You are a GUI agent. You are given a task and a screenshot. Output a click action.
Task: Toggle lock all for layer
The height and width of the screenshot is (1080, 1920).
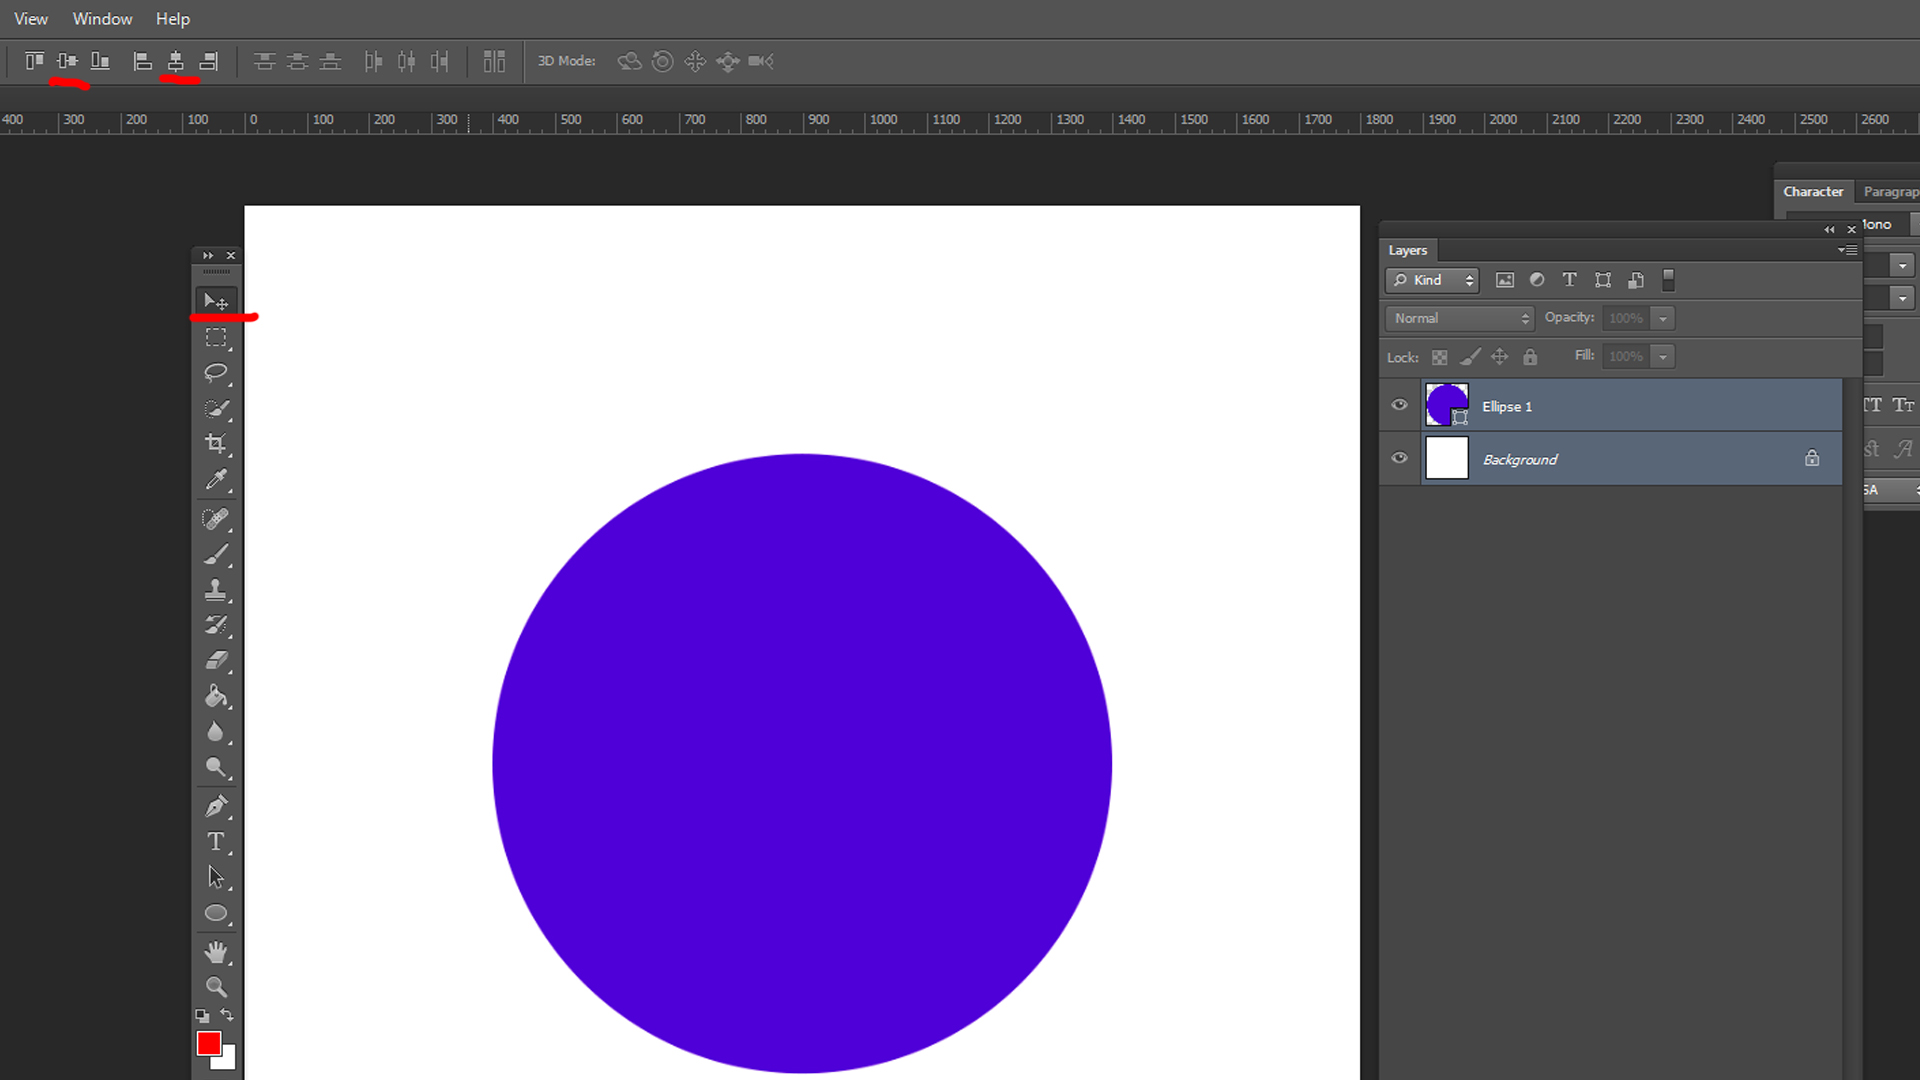1530,357
